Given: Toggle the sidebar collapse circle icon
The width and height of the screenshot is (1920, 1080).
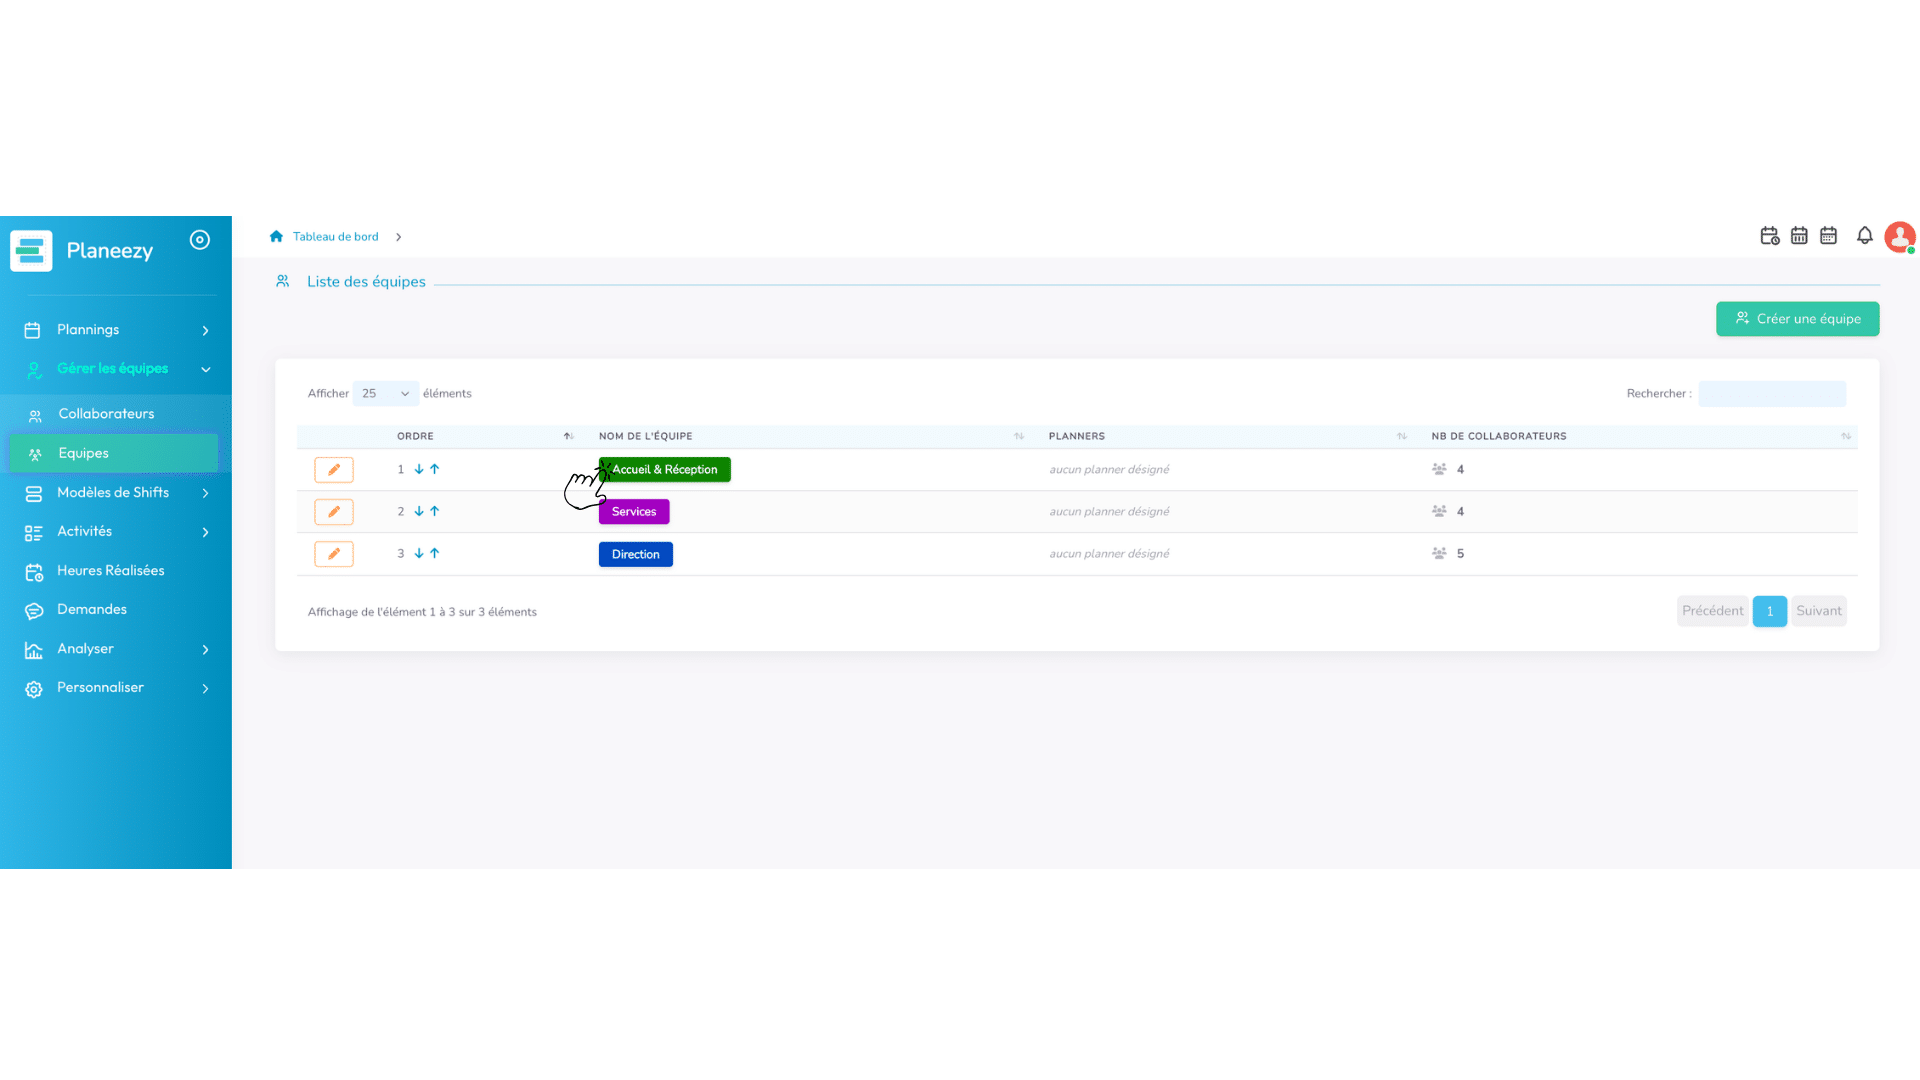Looking at the screenshot, I should point(200,240).
